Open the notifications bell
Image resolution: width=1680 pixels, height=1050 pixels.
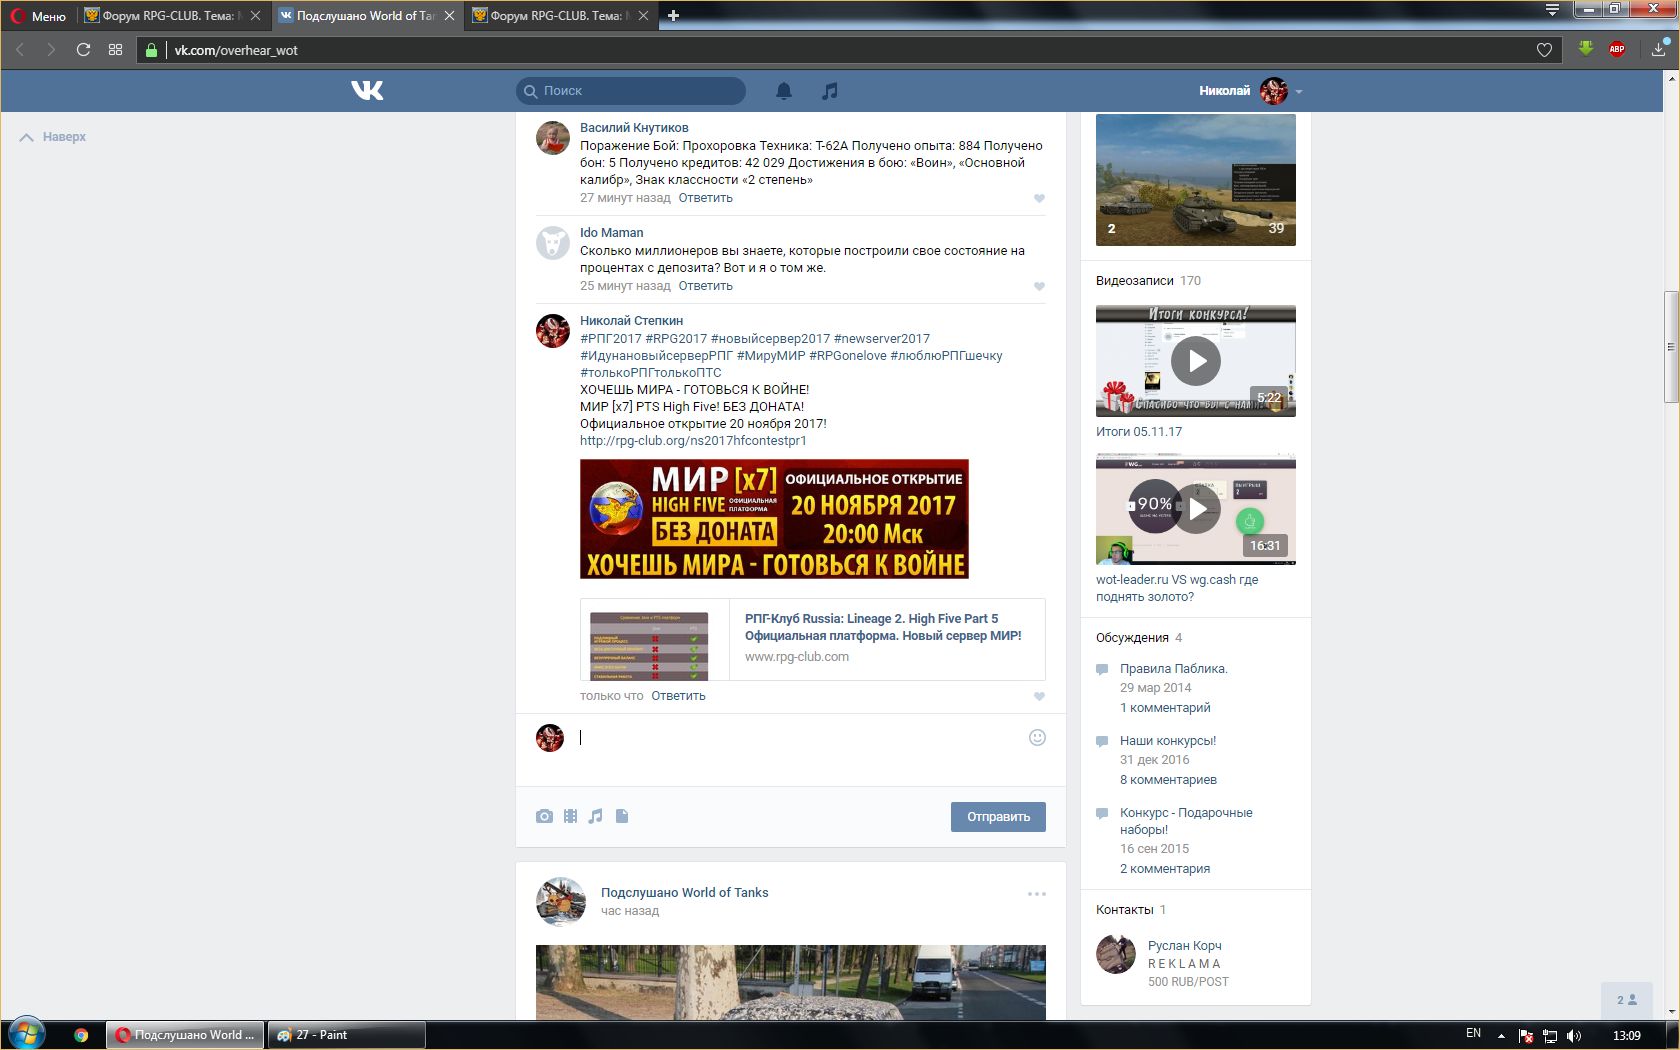point(784,91)
